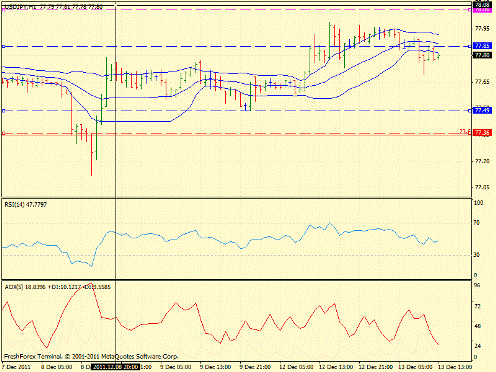Click the 13 Dec 13:00 time label
Viewport: 496px width, 372px height.
[x=455, y=367]
